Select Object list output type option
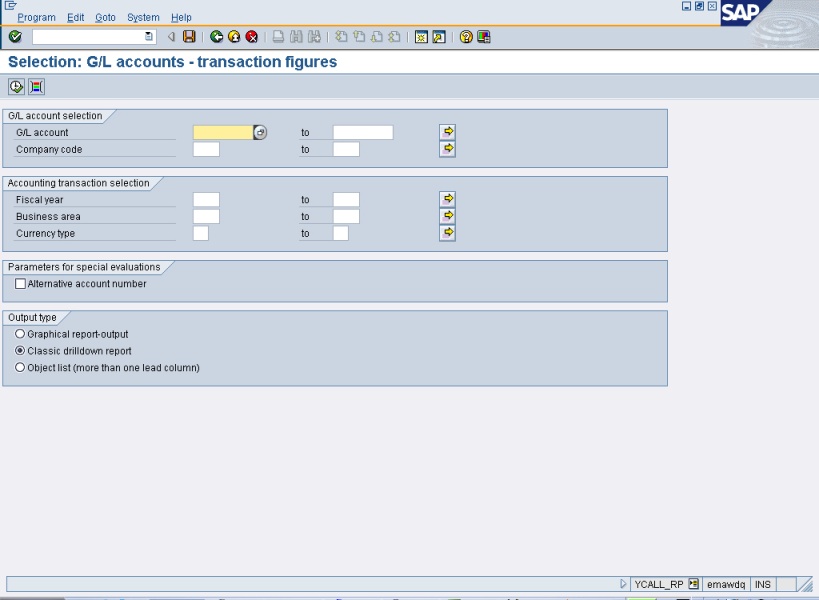The height and width of the screenshot is (600, 819). (20, 368)
